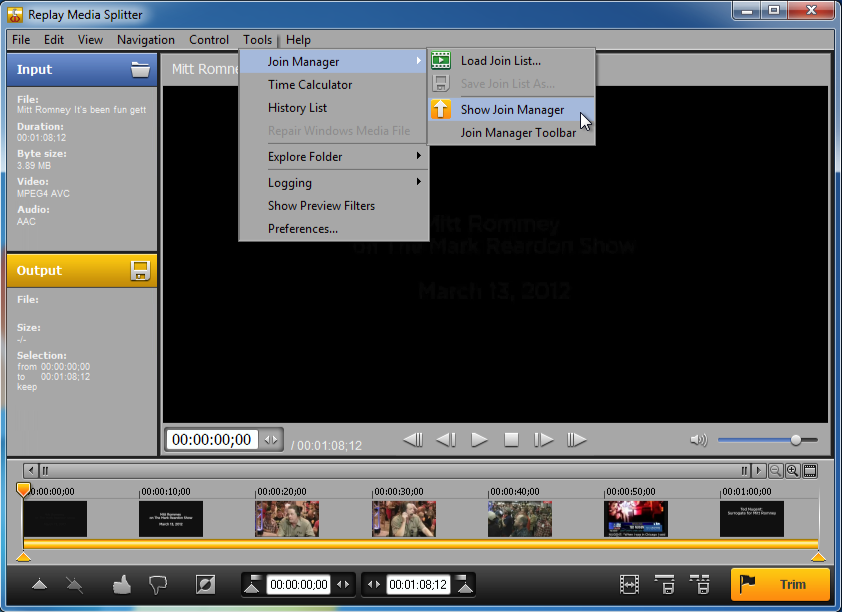Click the left selection start triangle marker

pos(23,557)
